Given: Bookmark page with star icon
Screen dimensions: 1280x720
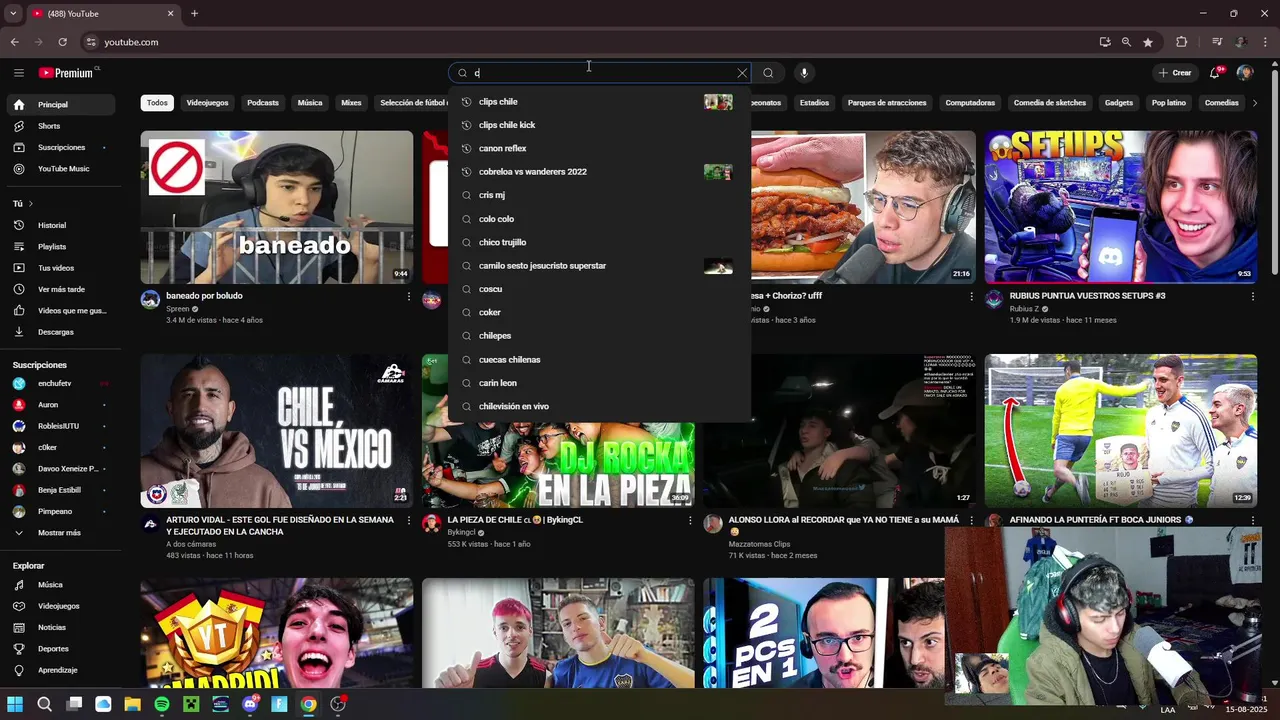Looking at the screenshot, I should 1148,42.
